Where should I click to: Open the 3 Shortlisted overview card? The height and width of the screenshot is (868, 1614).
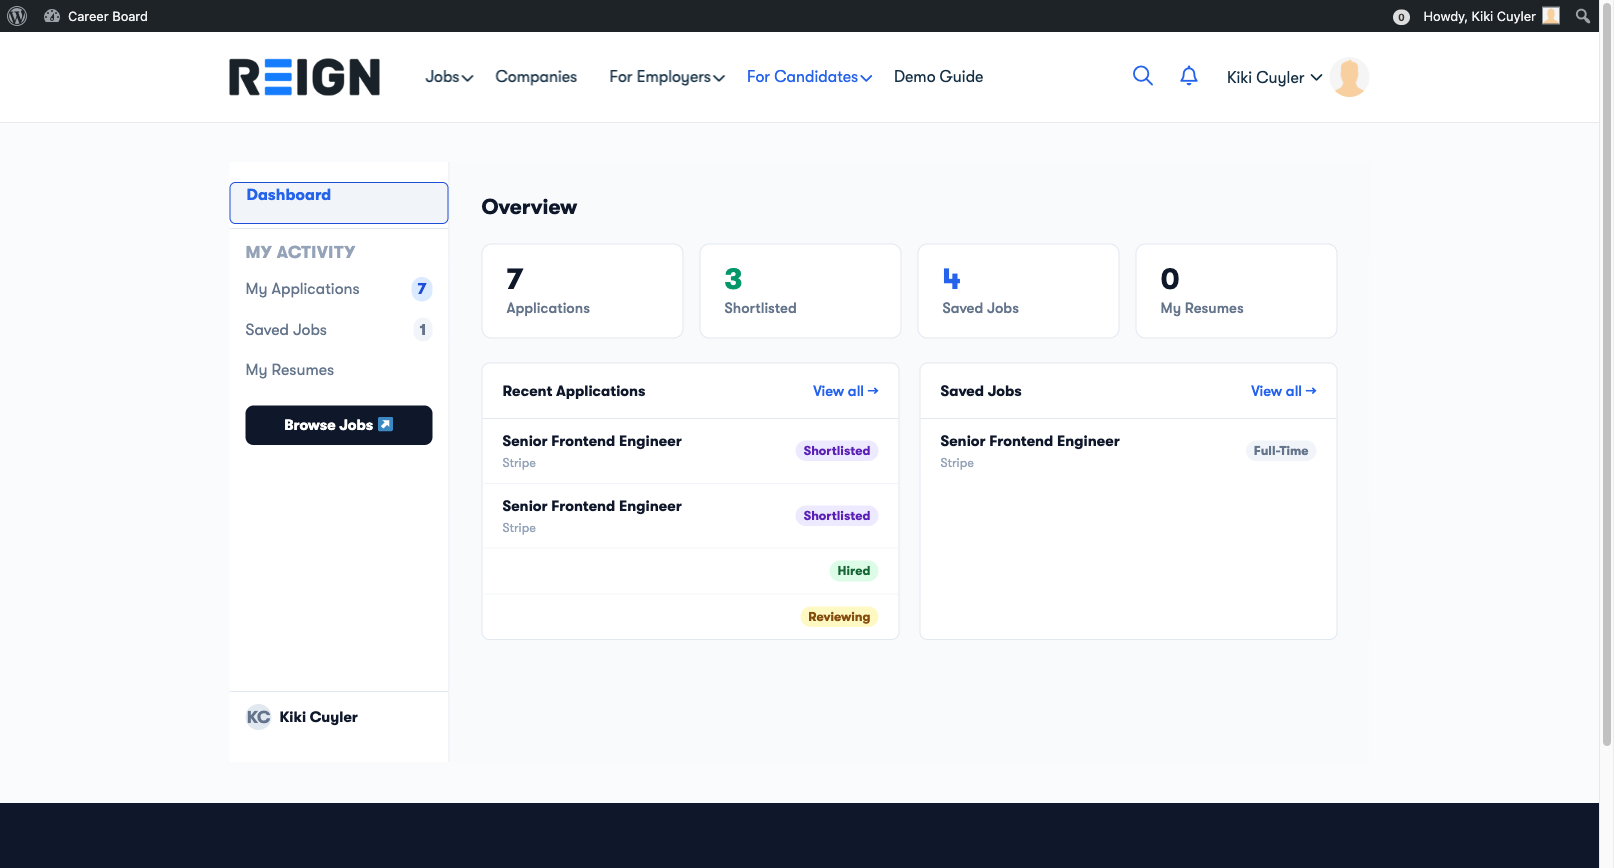[800, 291]
